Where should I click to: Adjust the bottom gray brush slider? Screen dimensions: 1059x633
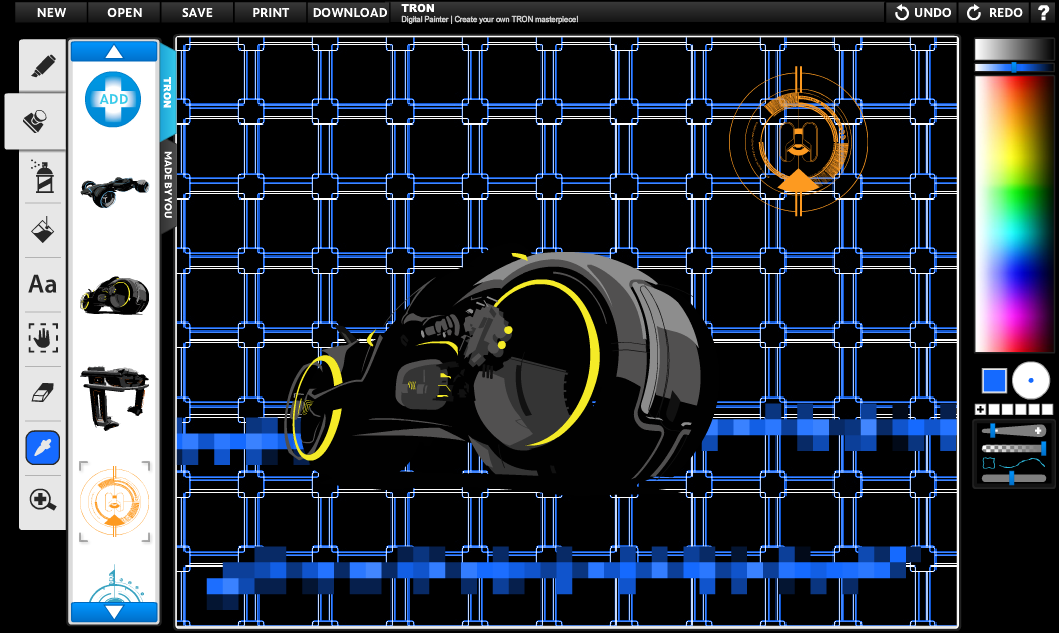pos(1013,478)
